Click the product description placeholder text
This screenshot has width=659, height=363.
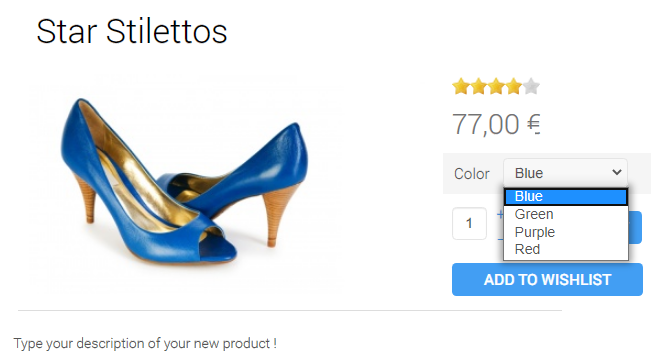[145, 343]
